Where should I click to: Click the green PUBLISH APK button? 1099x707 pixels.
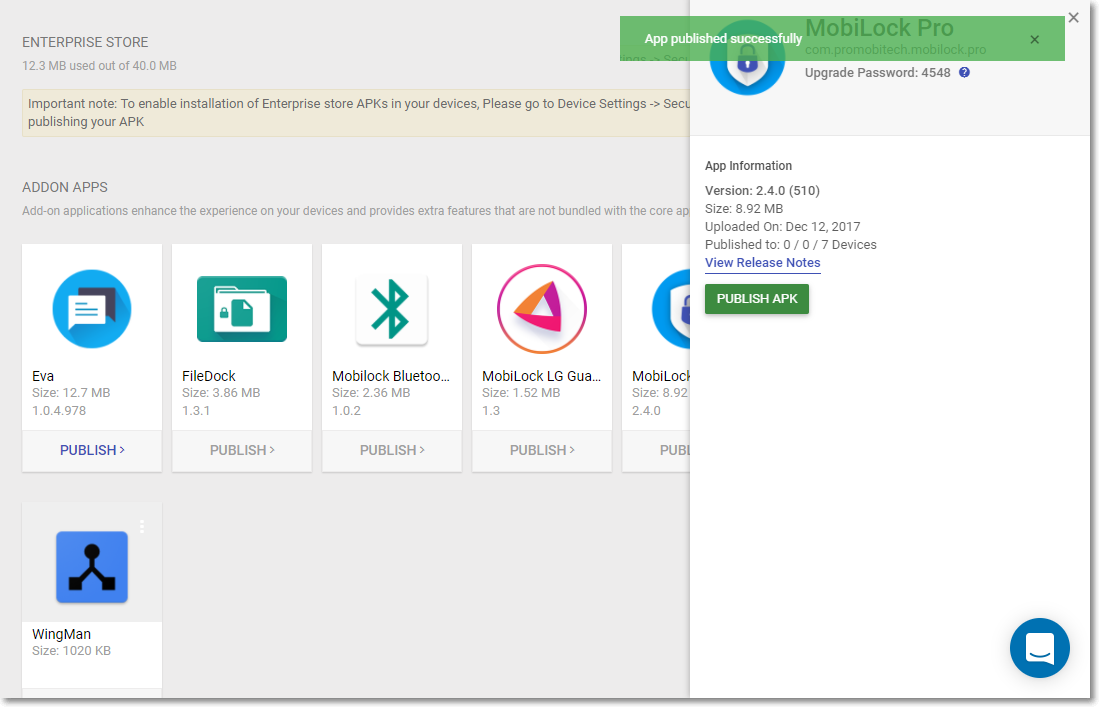pyautogui.click(x=757, y=298)
